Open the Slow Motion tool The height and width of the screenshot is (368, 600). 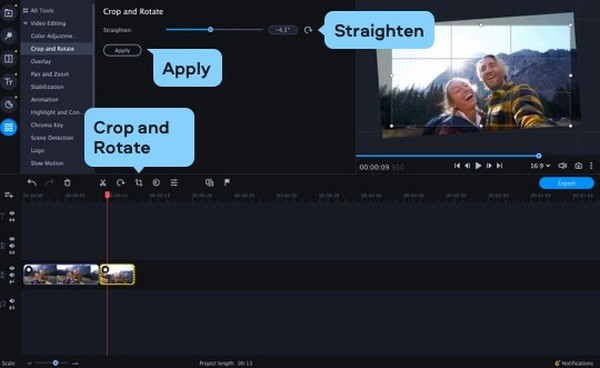[x=47, y=163]
